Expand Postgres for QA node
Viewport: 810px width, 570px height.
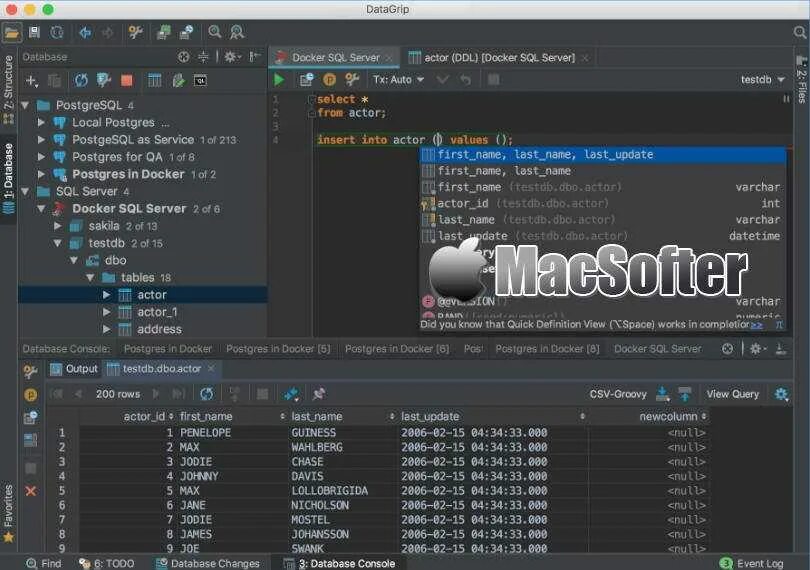(41, 157)
